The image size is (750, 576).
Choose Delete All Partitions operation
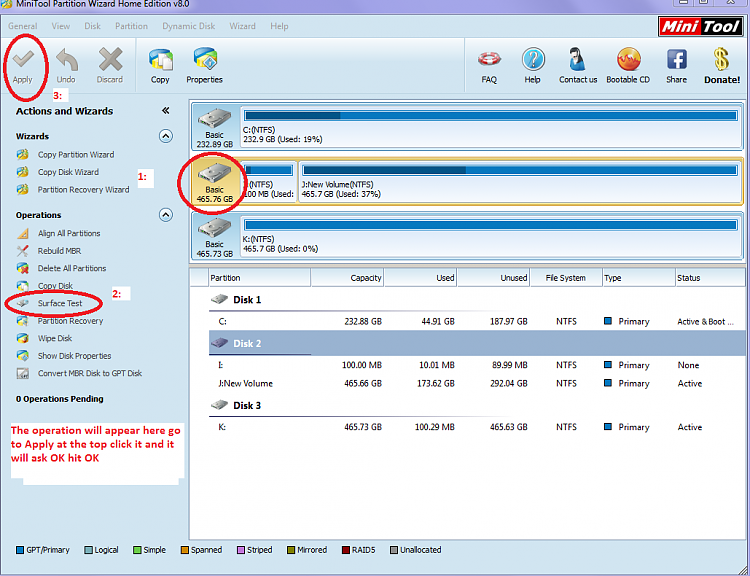tap(72, 268)
